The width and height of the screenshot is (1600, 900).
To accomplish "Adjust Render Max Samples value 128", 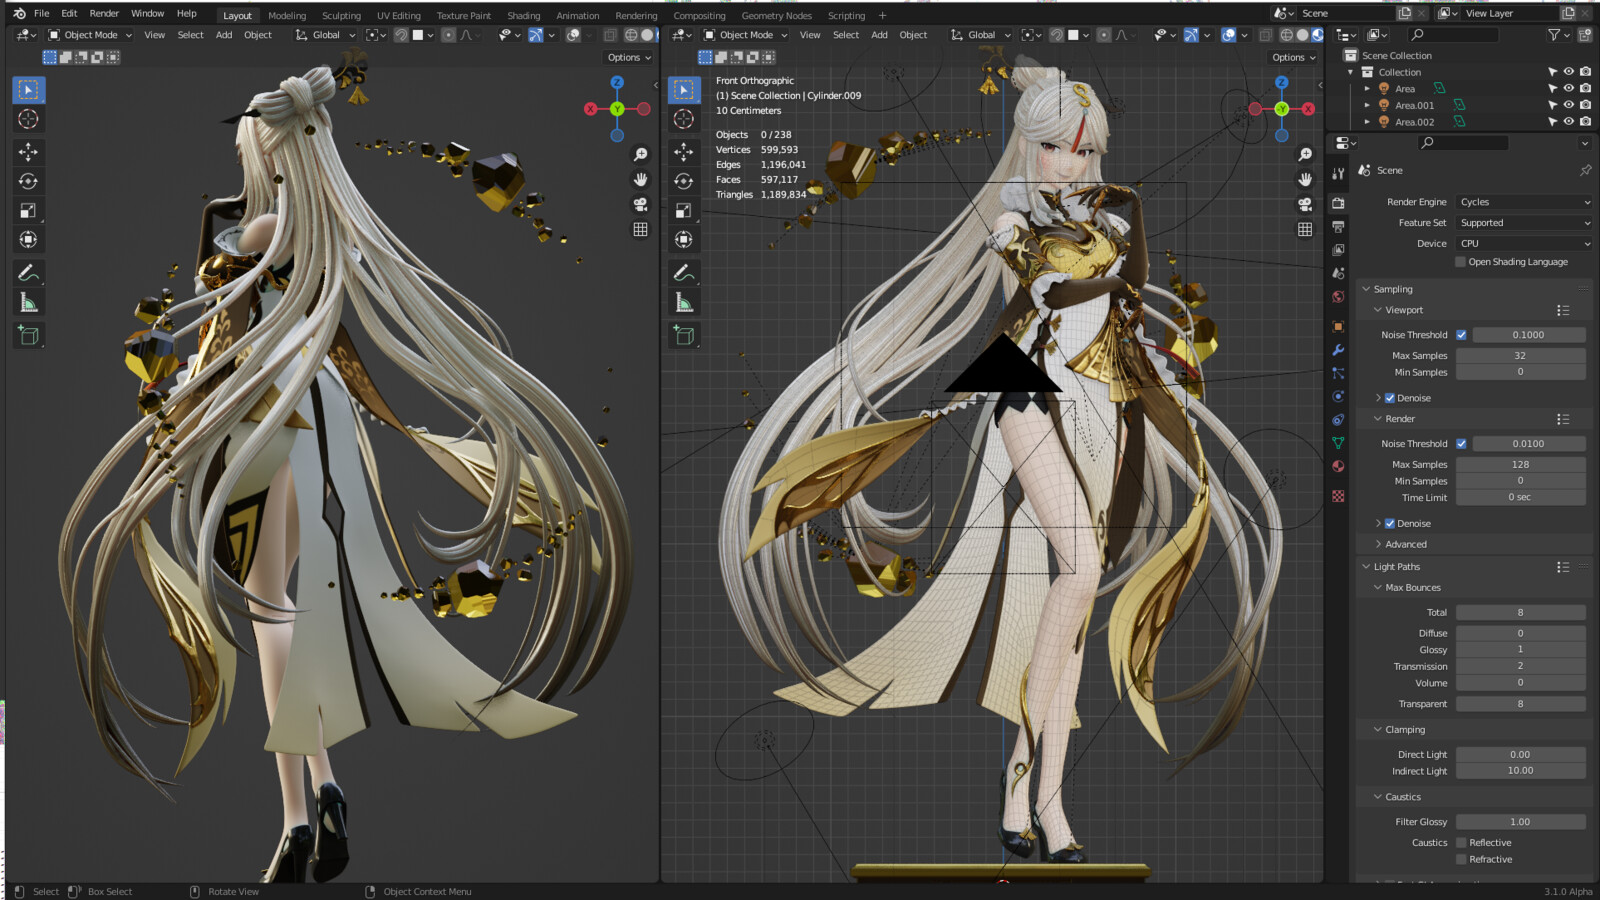I will click(x=1520, y=465).
